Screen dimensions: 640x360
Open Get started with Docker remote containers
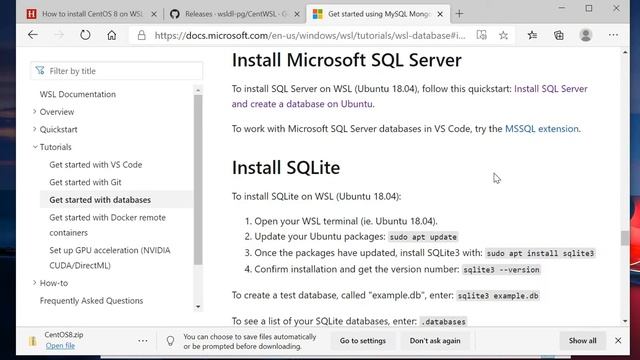pos(107,225)
